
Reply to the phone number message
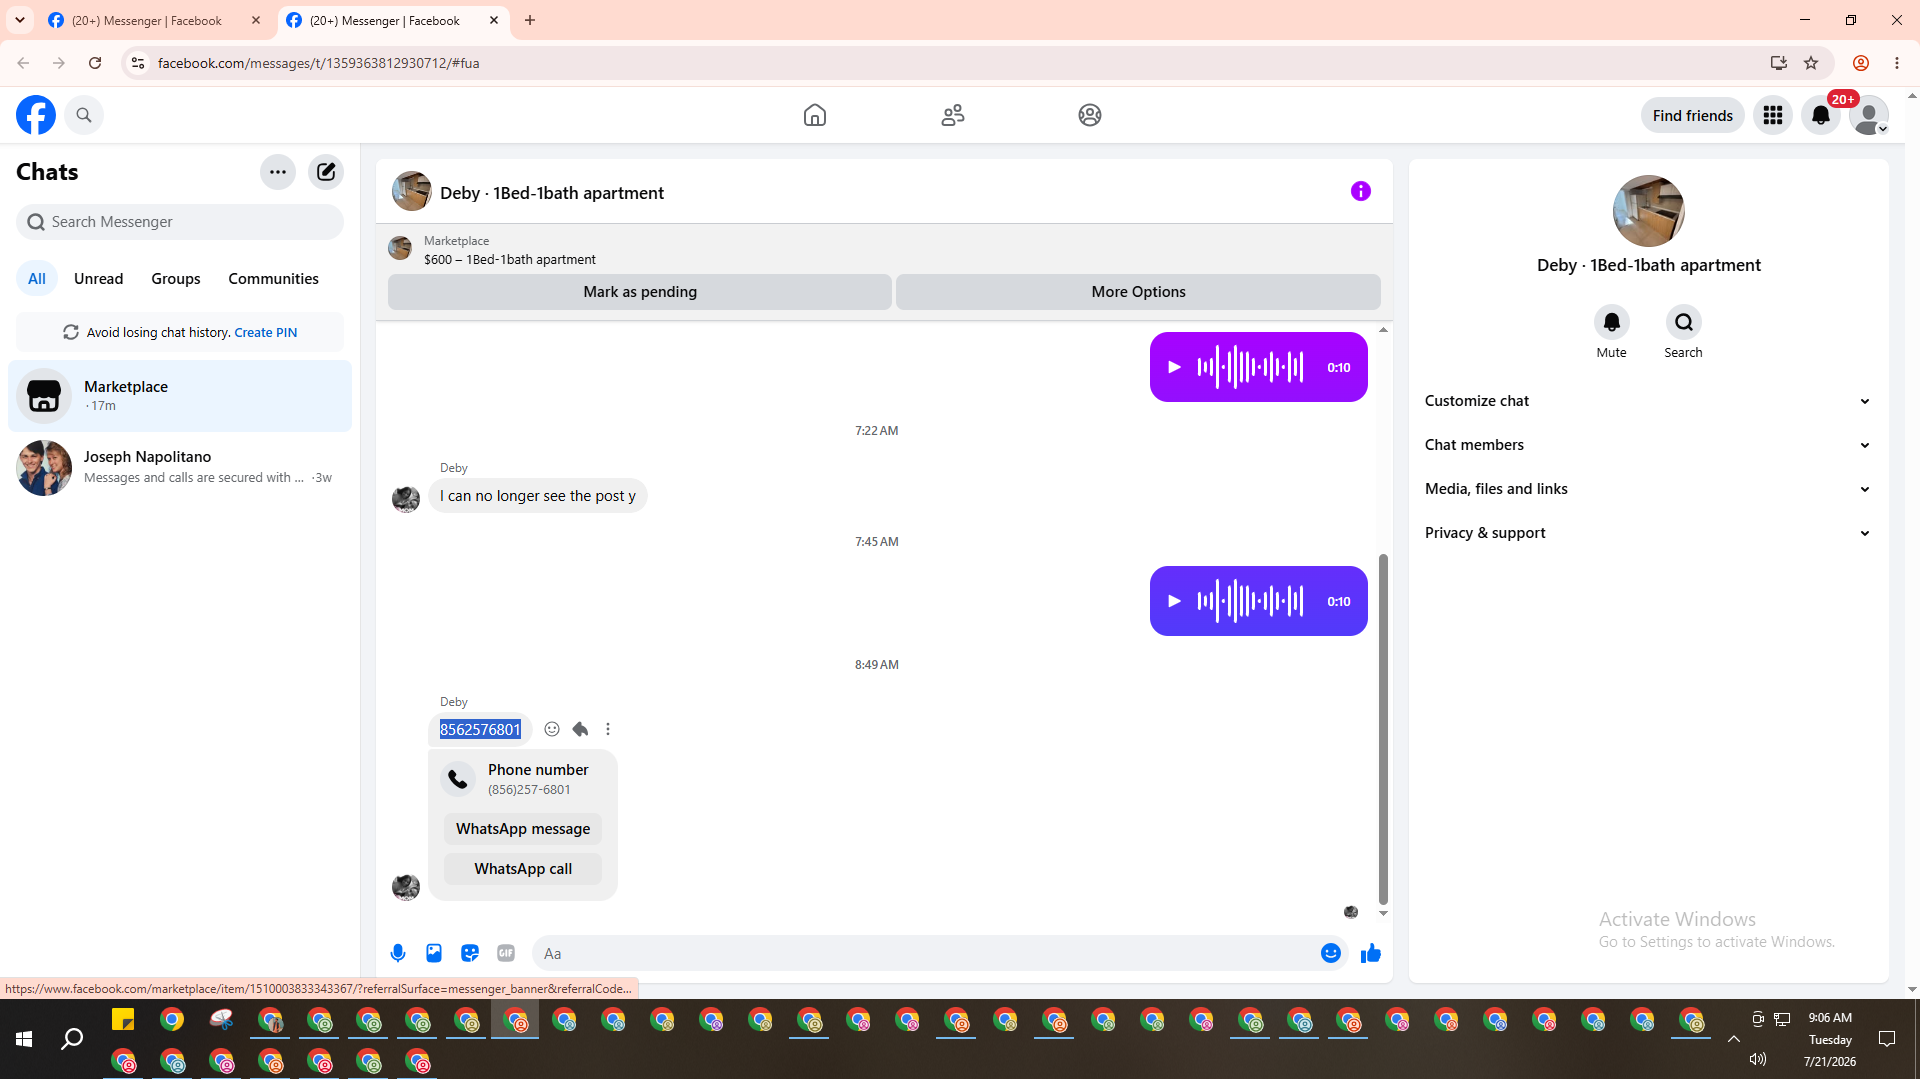pos(580,729)
